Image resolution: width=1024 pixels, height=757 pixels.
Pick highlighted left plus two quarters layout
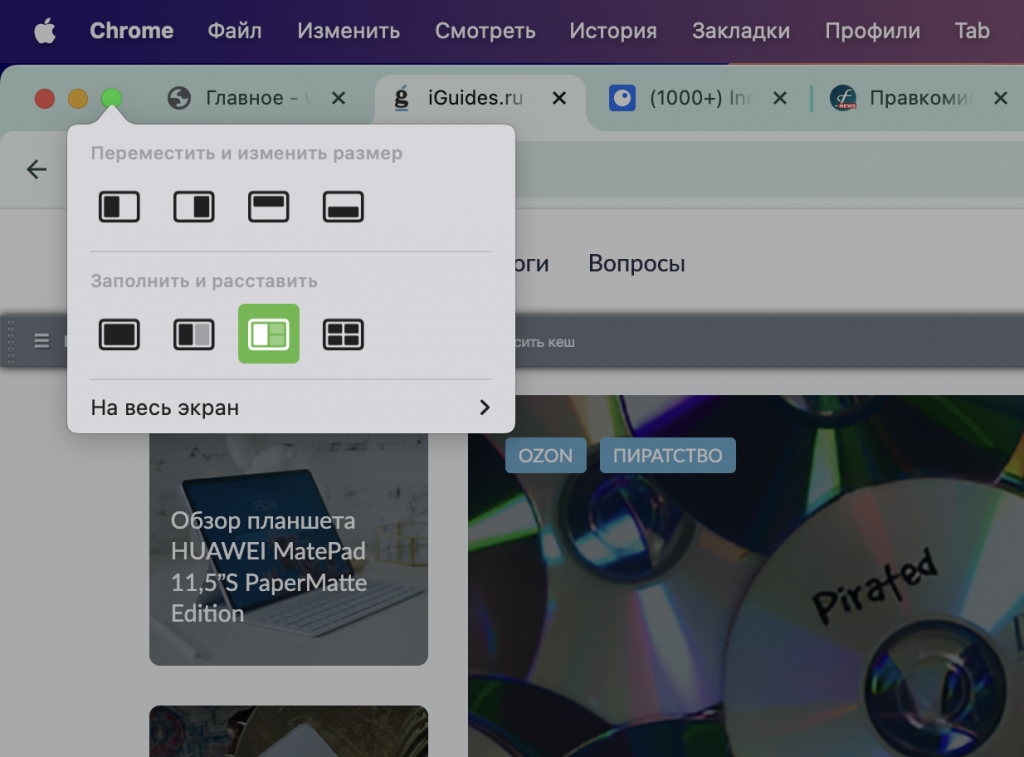[x=268, y=334]
